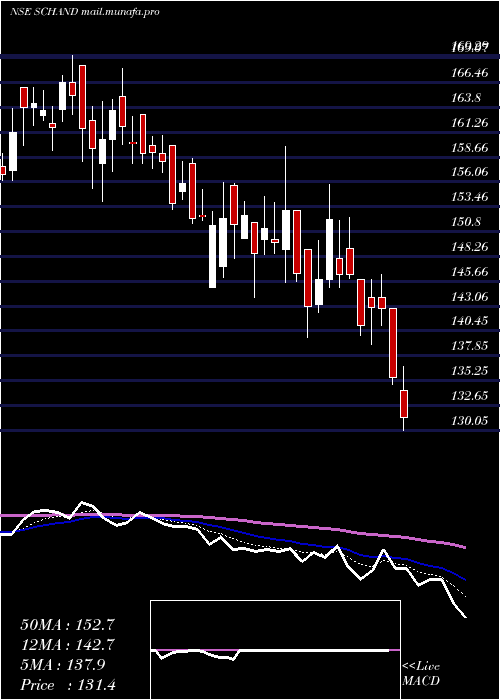Select the 145.66 price axis label
500x700 pixels.
coord(470,271)
